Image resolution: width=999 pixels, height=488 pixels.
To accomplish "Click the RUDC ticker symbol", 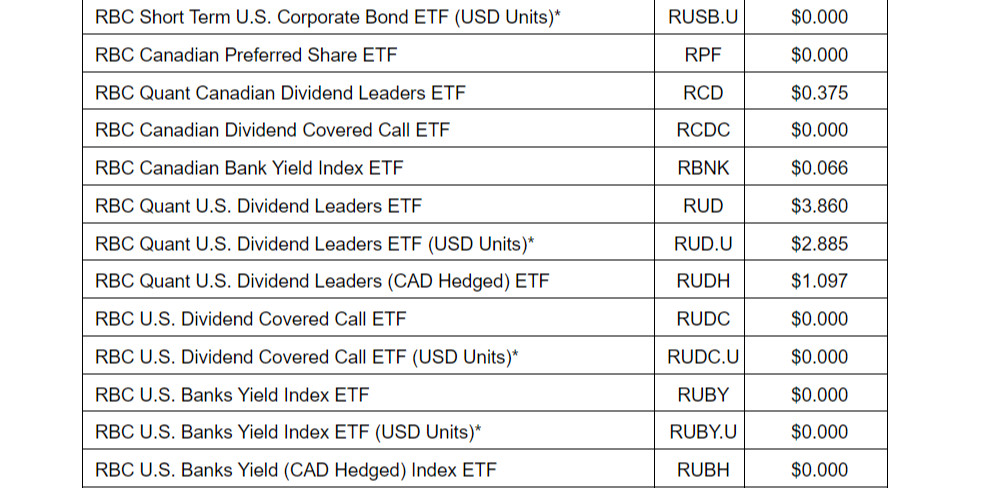I will (x=703, y=319).
